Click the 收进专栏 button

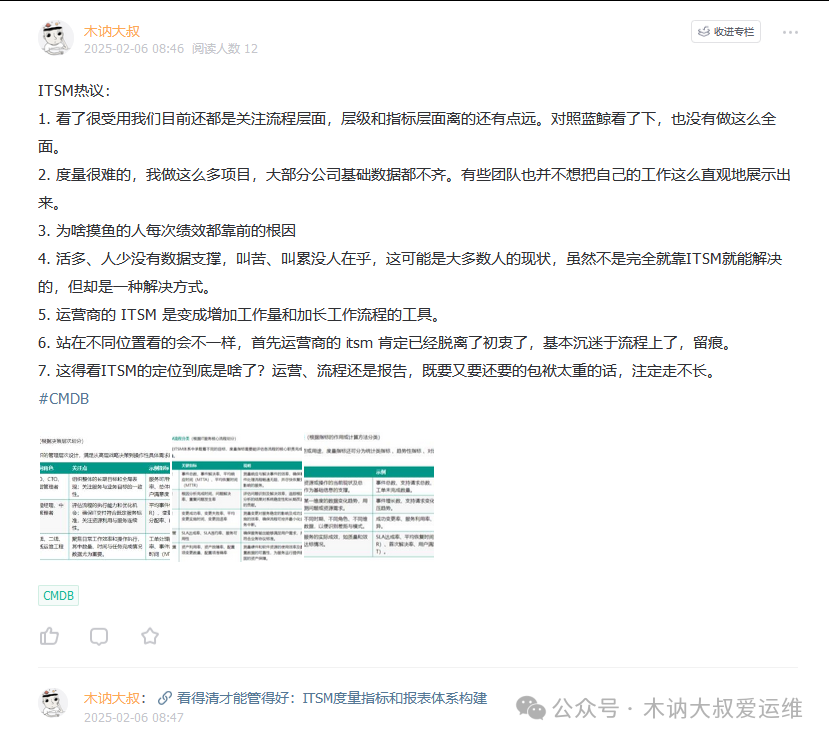click(x=726, y=32)
